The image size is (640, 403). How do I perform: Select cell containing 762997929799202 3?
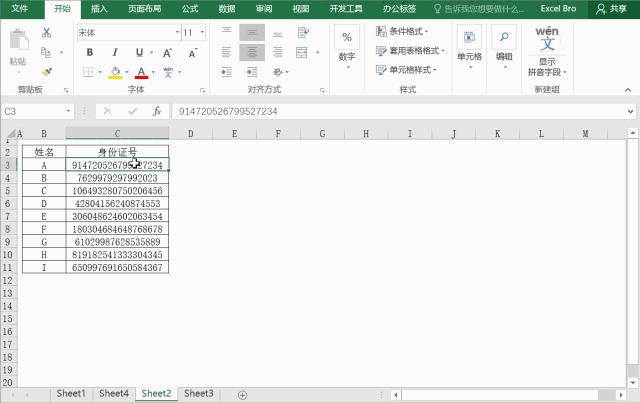[117, 178]
